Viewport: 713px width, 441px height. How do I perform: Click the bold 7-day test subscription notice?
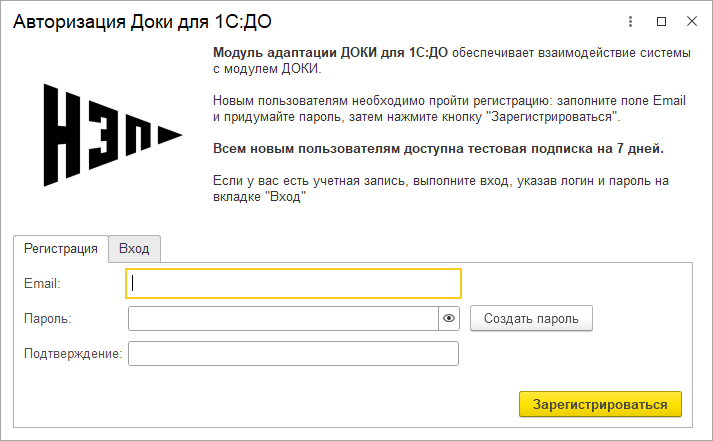[x=438, y=149]
